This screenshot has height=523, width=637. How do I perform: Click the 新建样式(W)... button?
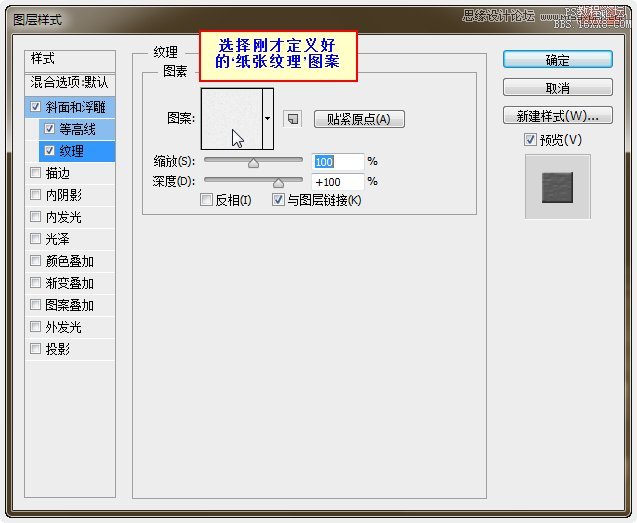pyautogui.click(x=557, y=116)
